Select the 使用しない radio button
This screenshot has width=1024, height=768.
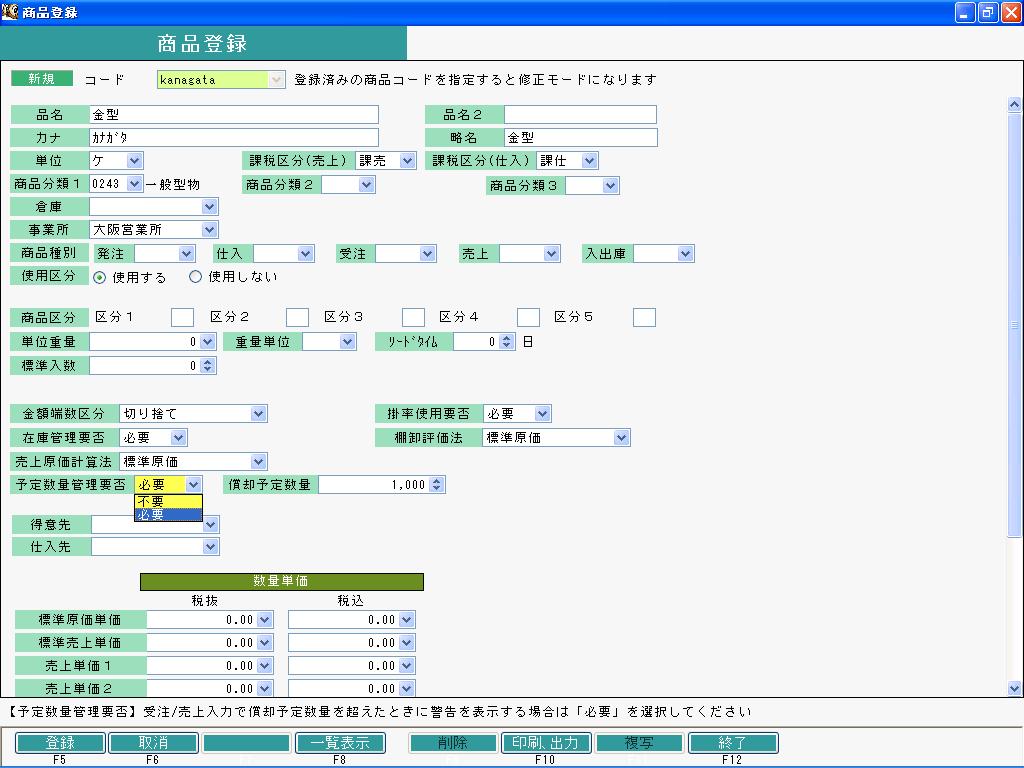pos(195,277)
